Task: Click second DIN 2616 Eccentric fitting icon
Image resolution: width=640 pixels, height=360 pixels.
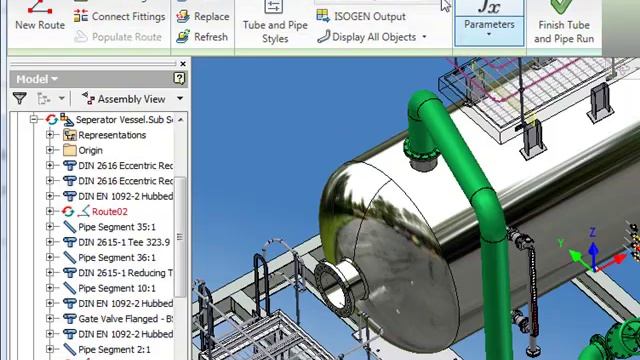Action: [69, 181]
